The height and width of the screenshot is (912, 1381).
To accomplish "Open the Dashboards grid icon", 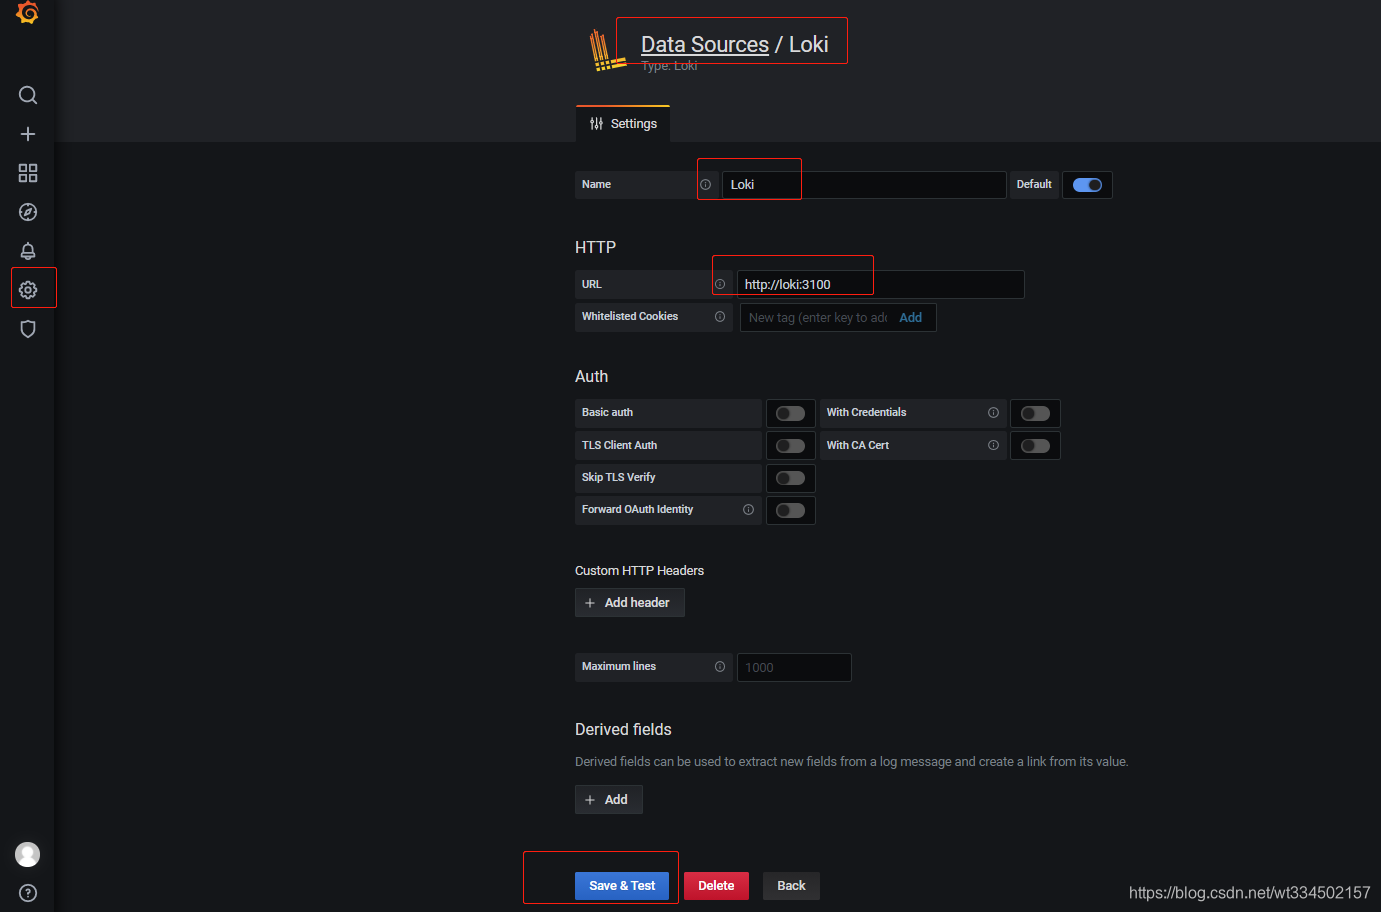I will (28, 173).
